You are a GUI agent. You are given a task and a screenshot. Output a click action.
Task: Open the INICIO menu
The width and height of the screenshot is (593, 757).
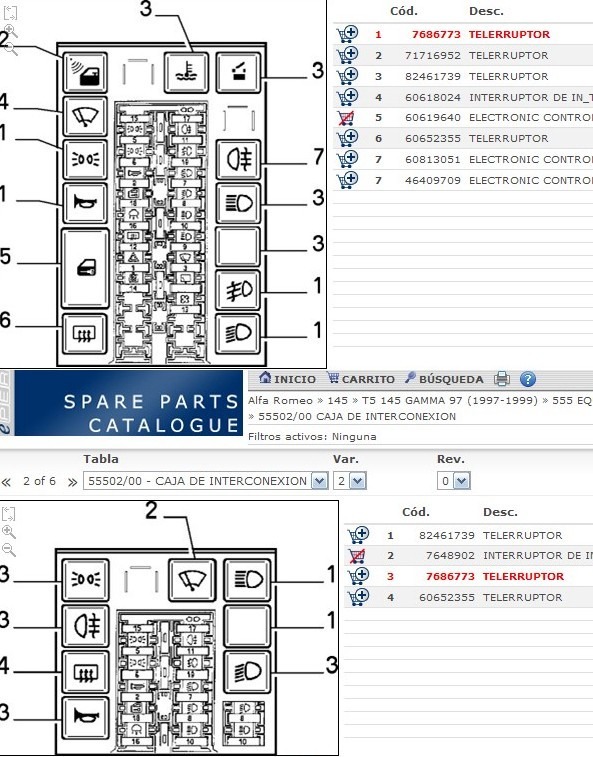point(287,379)
